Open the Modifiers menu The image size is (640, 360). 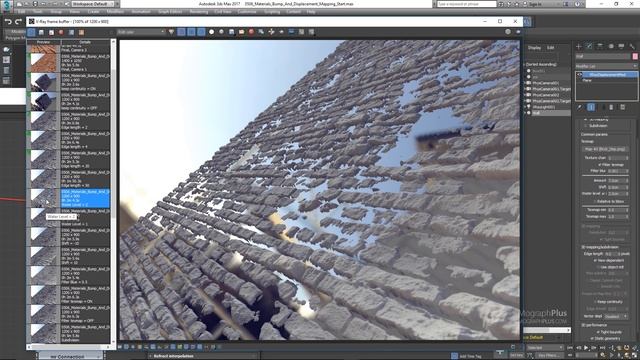tap(116, 12)
